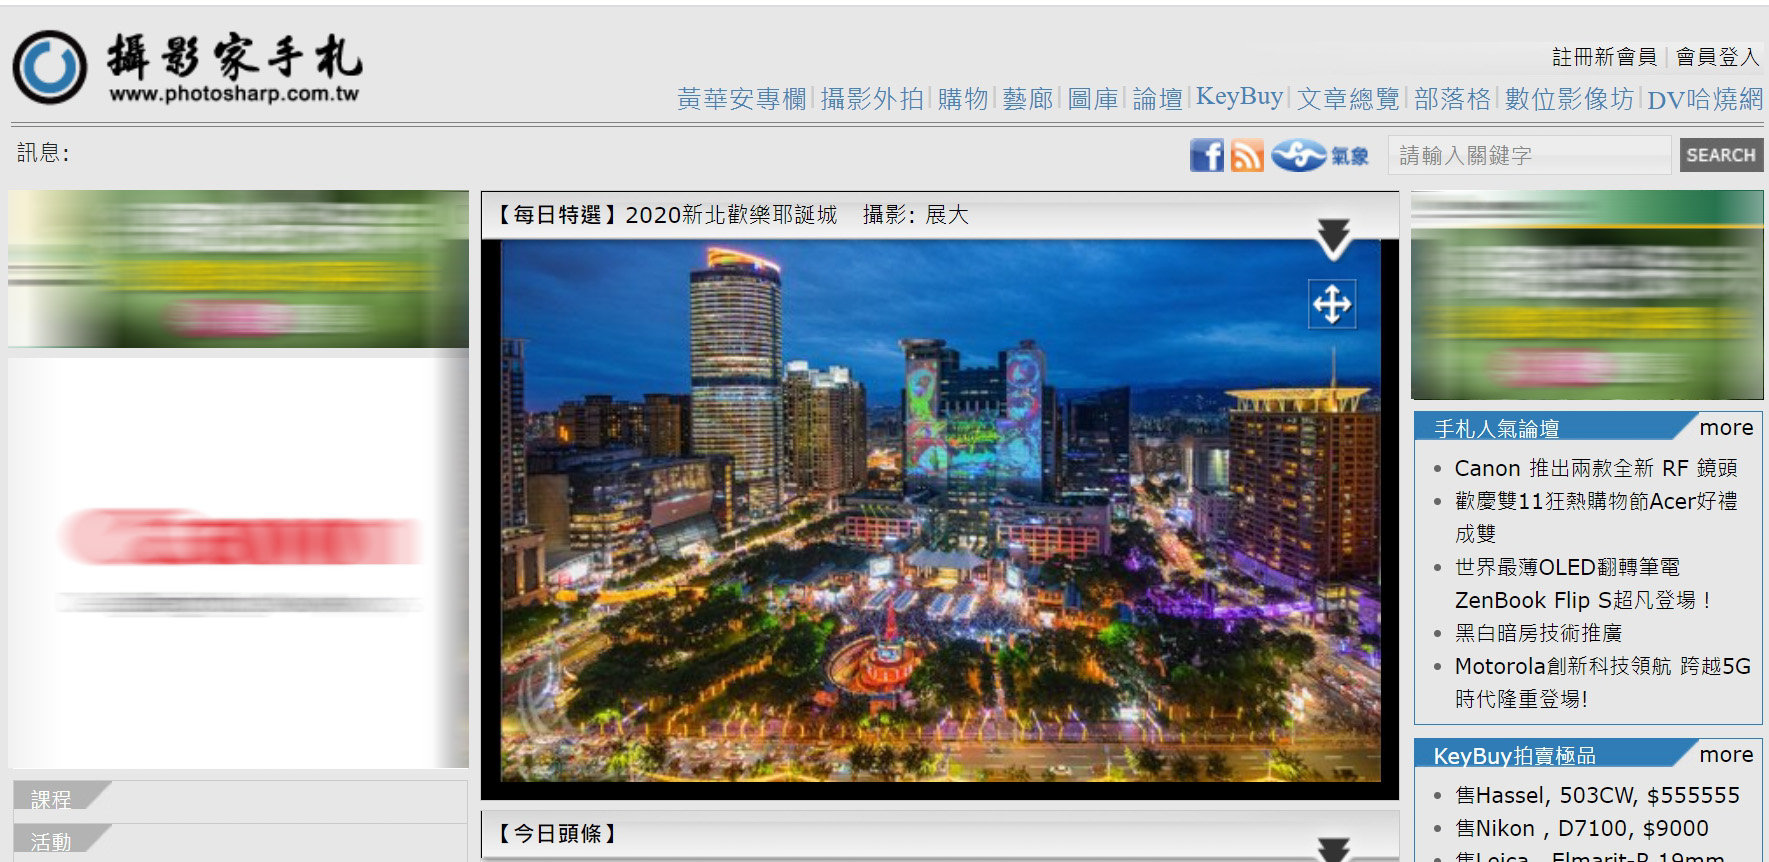This screenshot has height=862, width=1769.
Task: Click the SEARCH button
Action: (1720, 155)
